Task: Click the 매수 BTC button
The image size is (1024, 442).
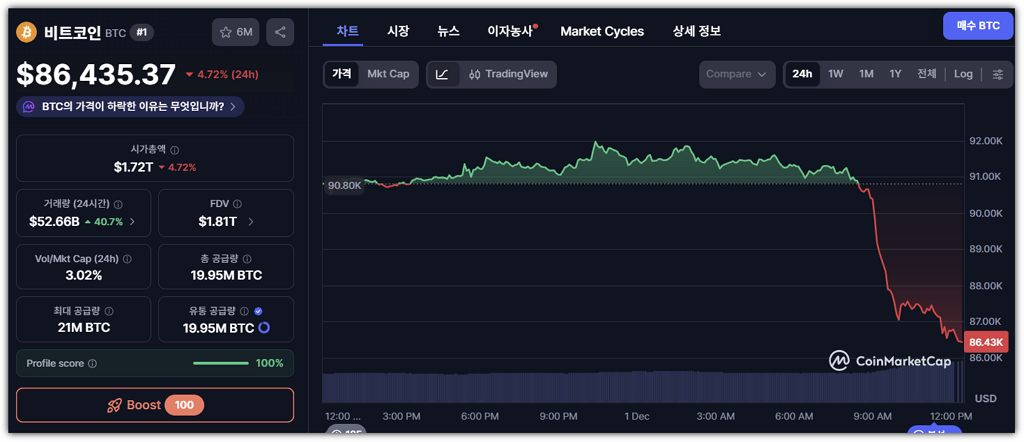Action: [x=978, y=26]
